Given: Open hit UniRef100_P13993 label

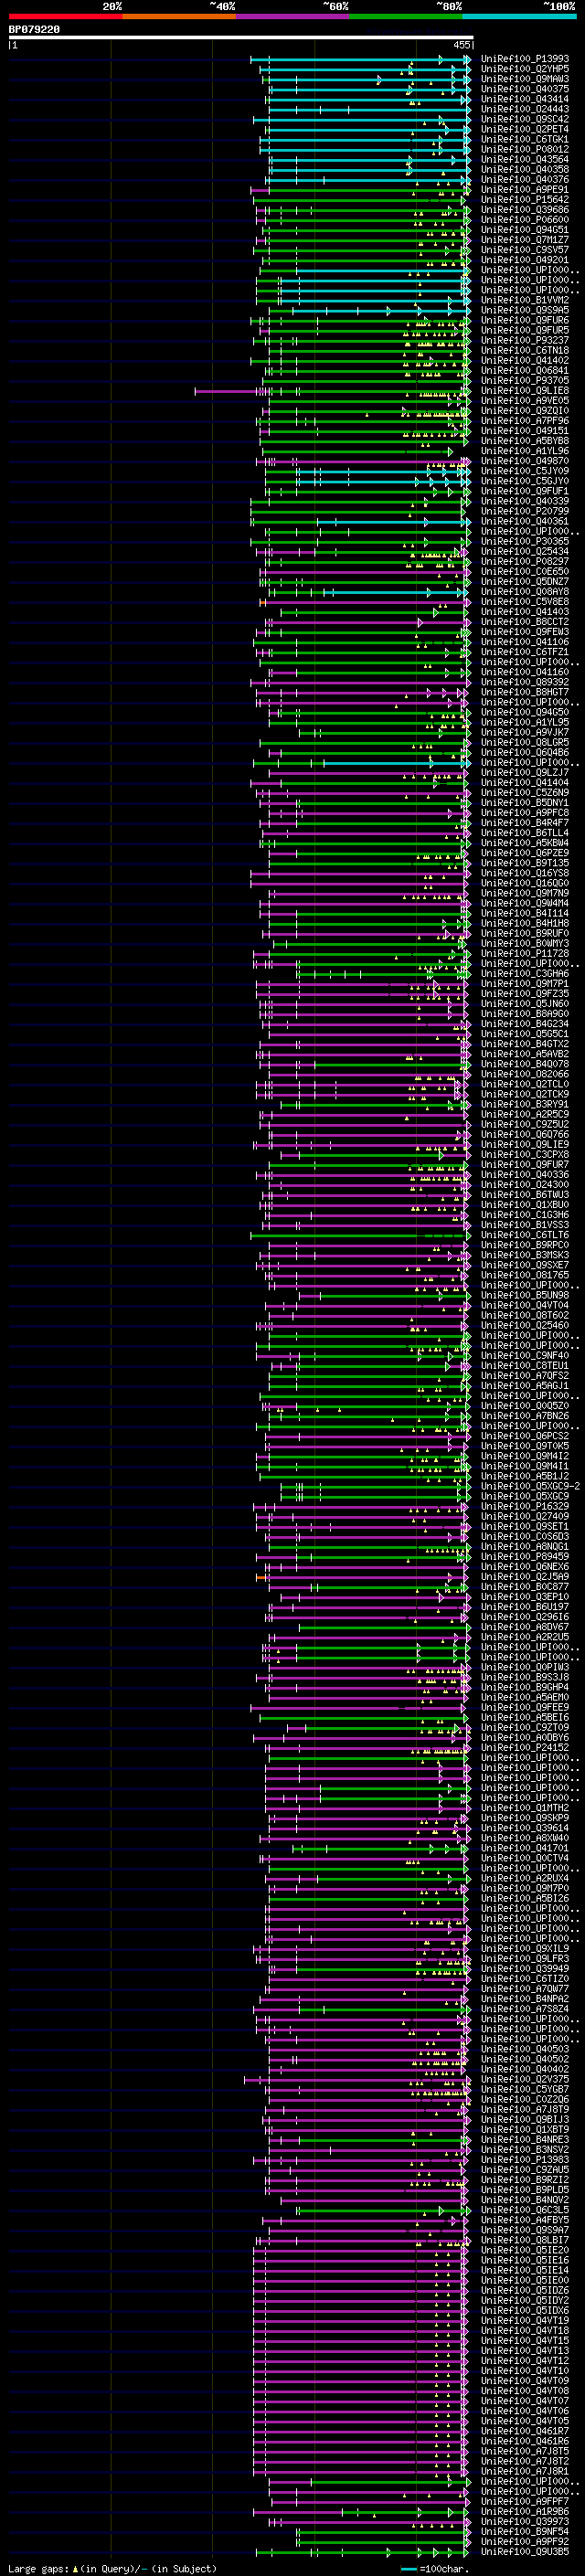Looking at the screenshot, I should (x=525, y=59).
